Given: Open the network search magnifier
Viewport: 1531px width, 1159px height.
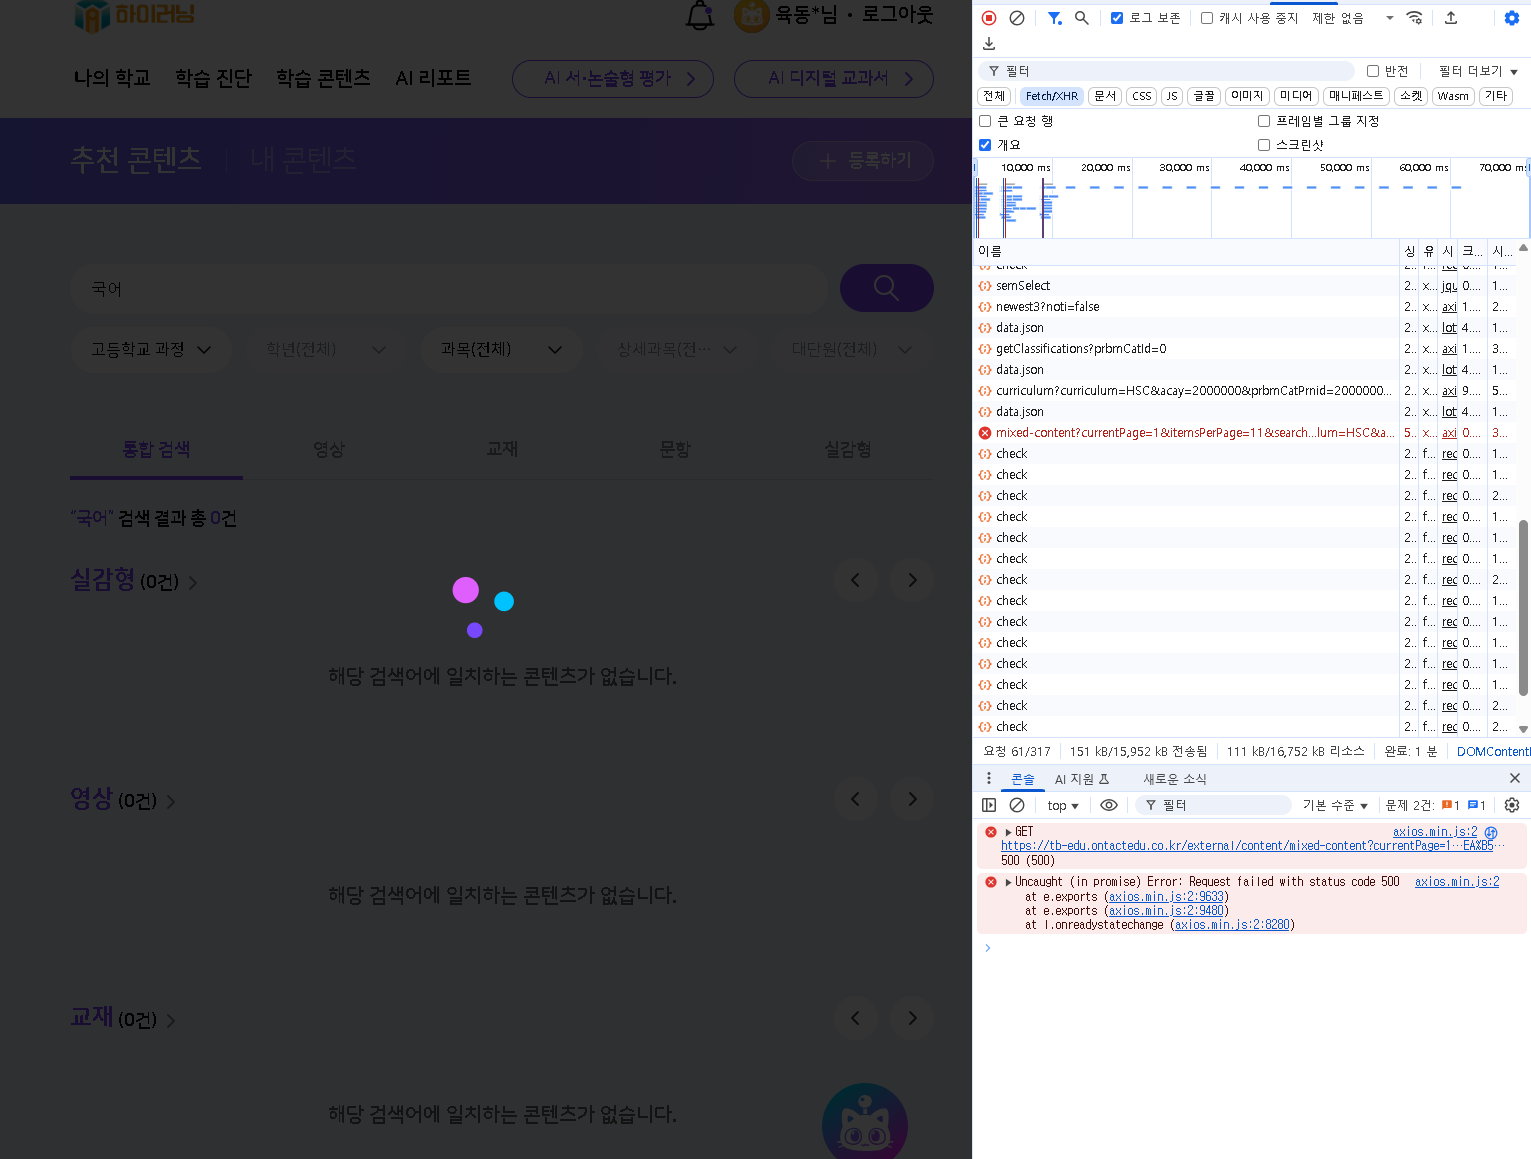Looking at the screenshot, I should (x=1082, y=18).
